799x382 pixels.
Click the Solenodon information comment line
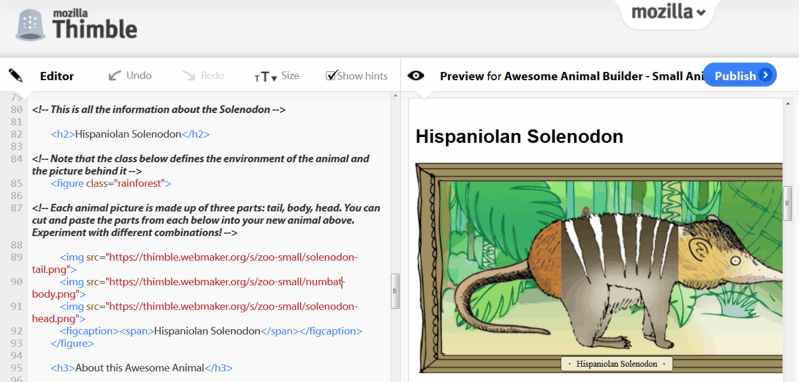[x=158, y=110]
